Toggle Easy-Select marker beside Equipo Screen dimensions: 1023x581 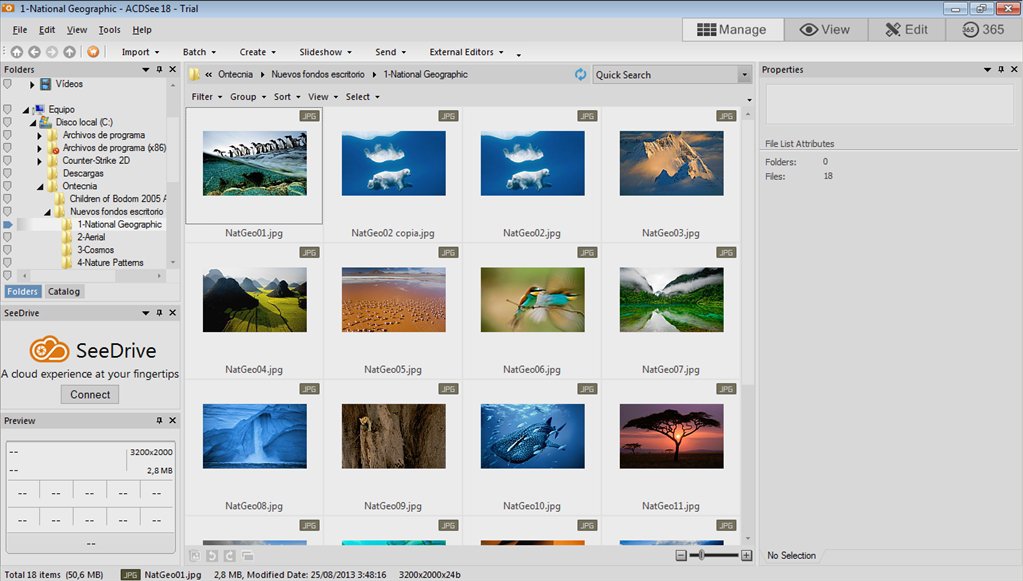(7, 109)
